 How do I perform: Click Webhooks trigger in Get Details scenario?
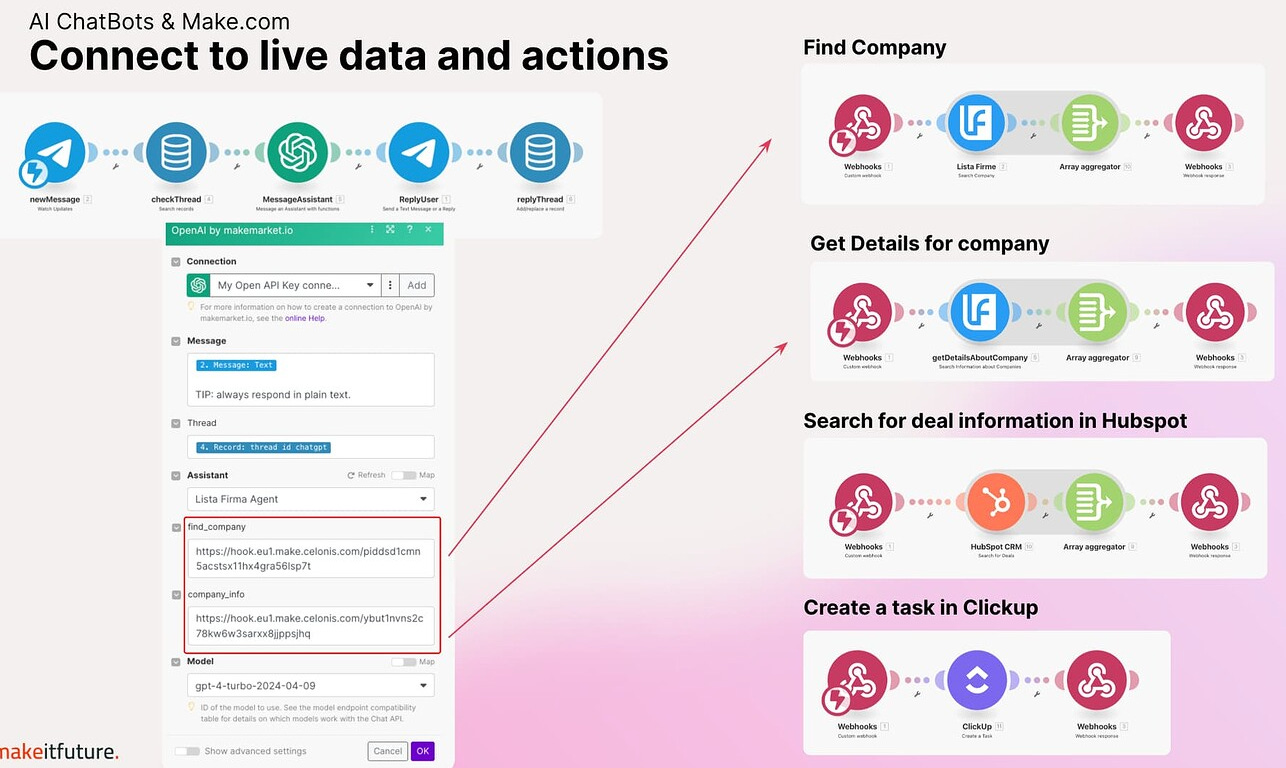pos(862,313)
